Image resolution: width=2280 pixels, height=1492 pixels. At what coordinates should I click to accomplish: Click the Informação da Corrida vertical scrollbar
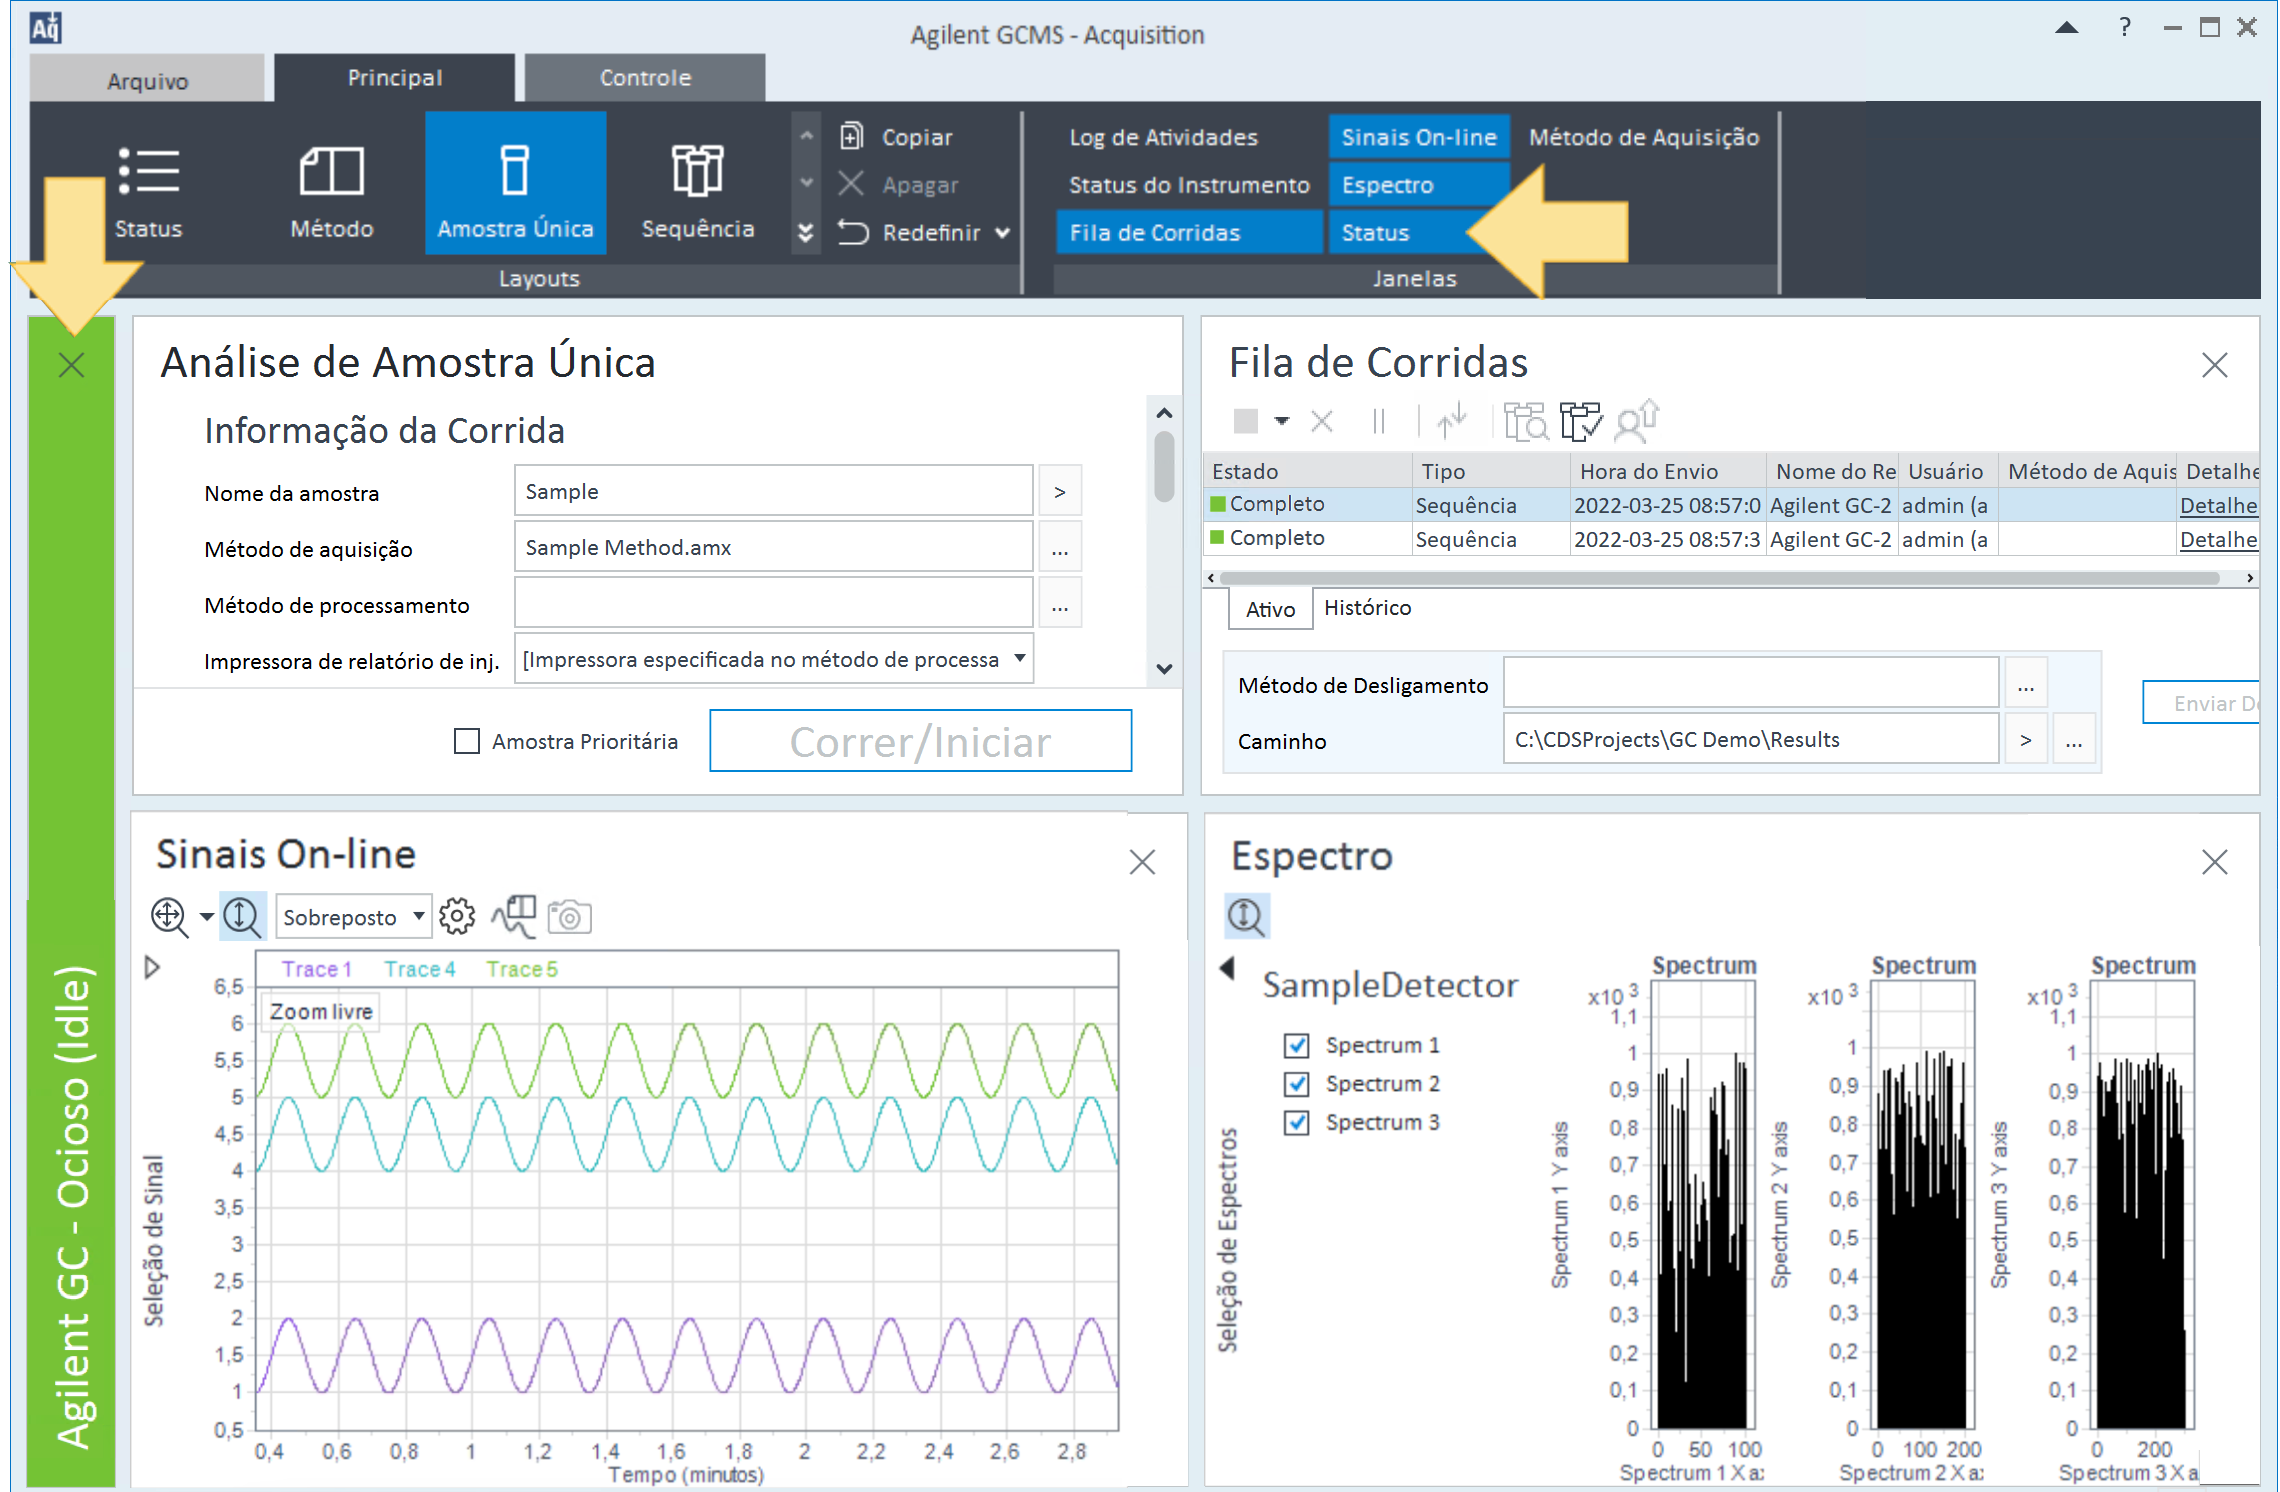tap(1164, 467)
